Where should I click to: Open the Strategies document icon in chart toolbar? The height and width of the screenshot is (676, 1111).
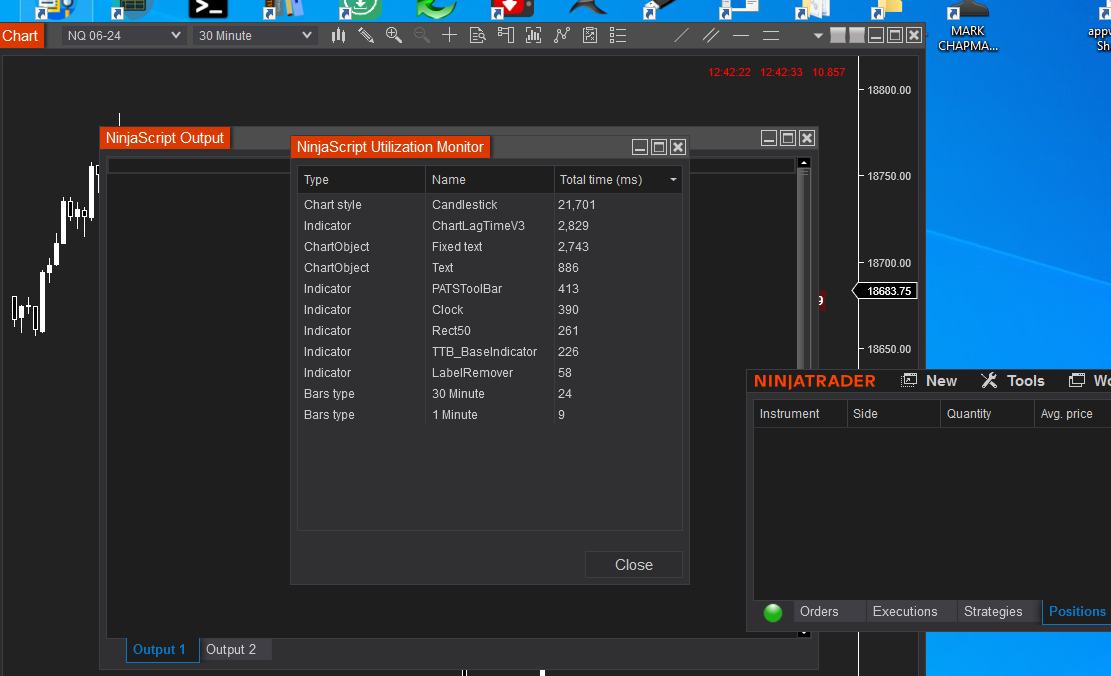pyautogui.click(x=590, y=35)
